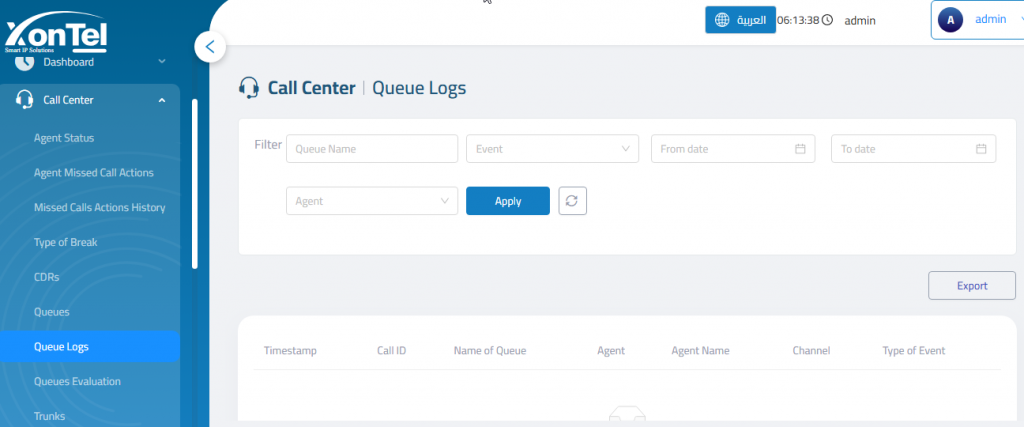Collapse the sidebar with the arrow button
The width and height of the screenshot is (1024, 427).
point(210,47)
